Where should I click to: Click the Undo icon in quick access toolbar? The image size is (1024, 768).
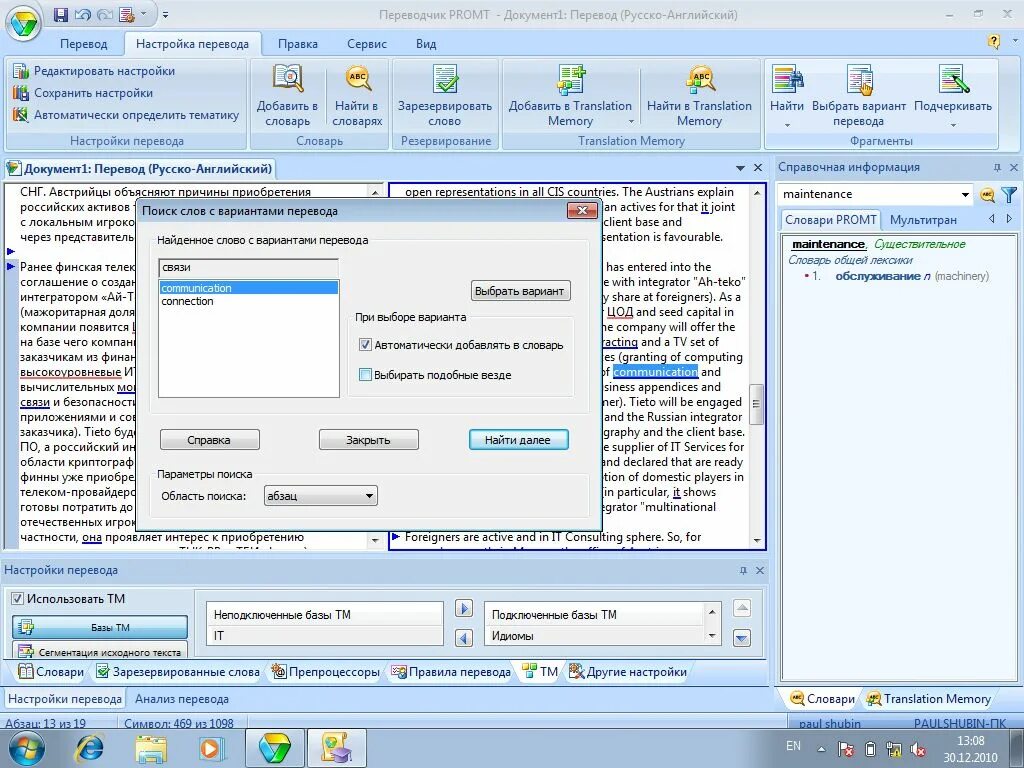[x=82, y=14]
